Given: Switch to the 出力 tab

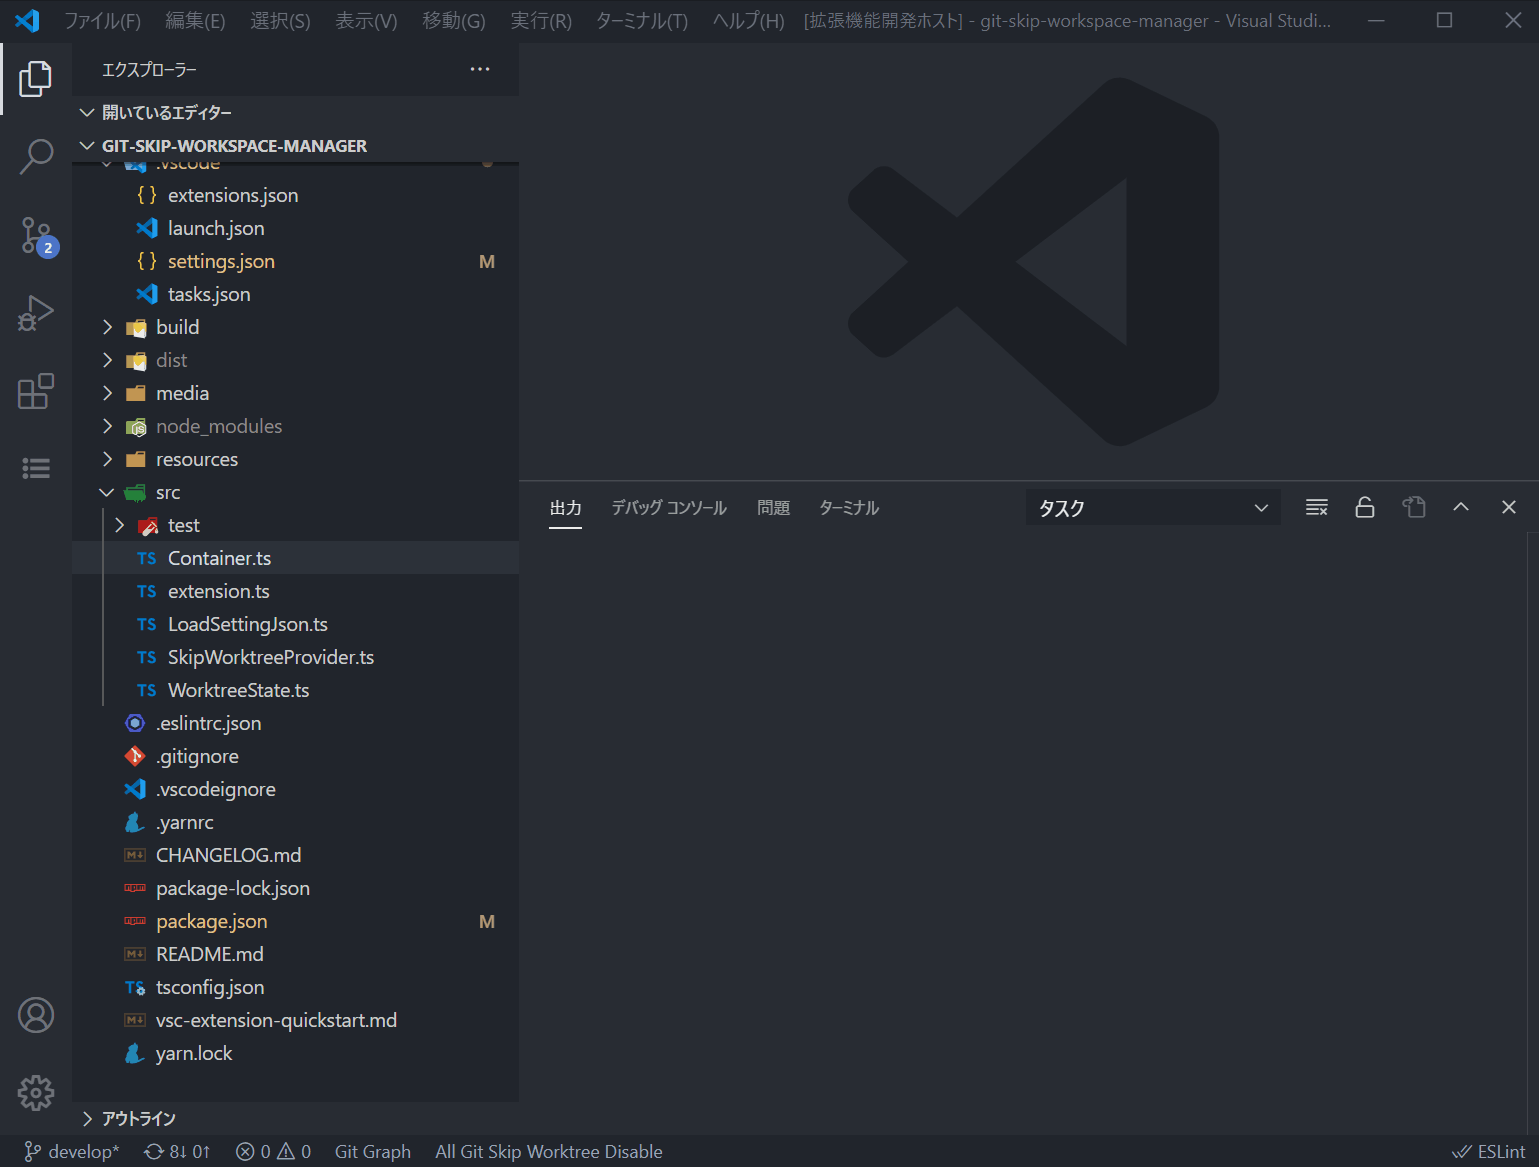Looking at the screenshot, I should (x=565, y=508).
